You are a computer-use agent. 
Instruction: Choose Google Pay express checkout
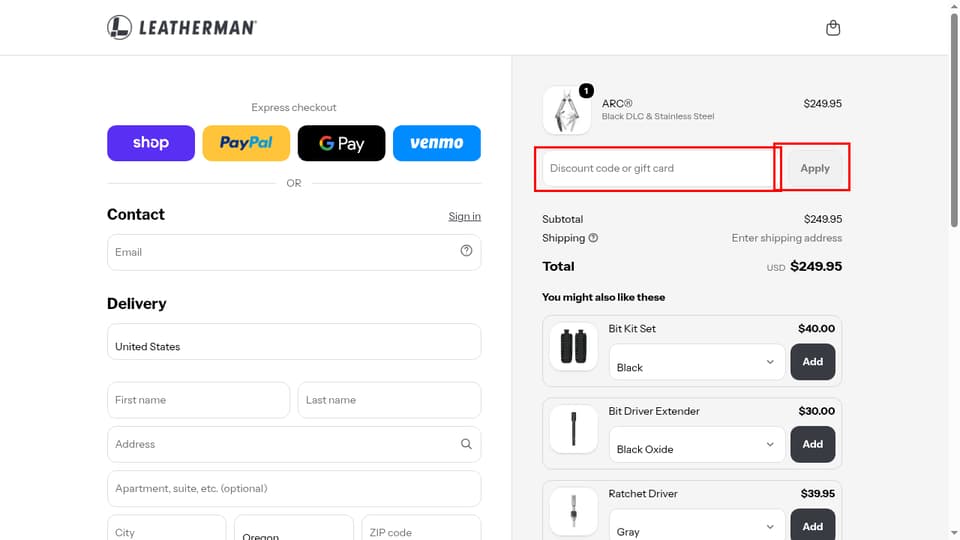pyautogui.click(x=342, y=143)
